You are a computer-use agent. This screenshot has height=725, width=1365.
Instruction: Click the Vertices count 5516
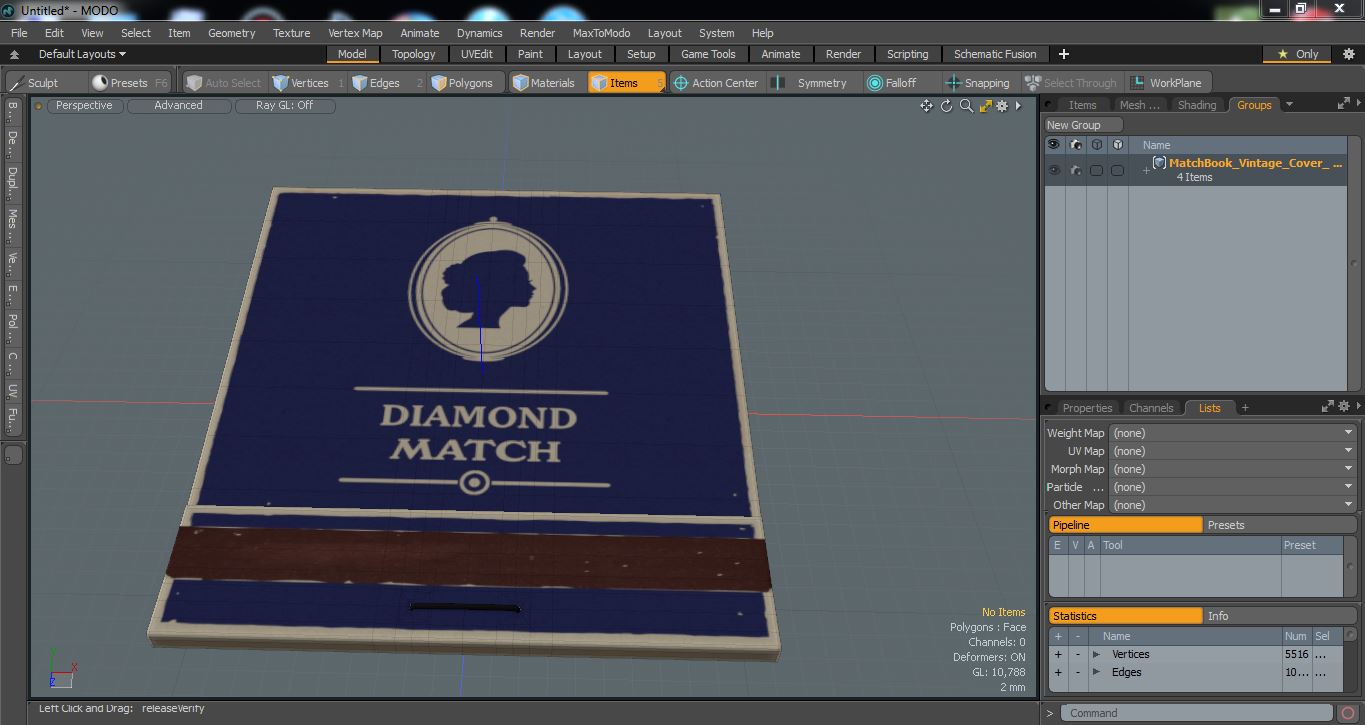pos(1296,654)
